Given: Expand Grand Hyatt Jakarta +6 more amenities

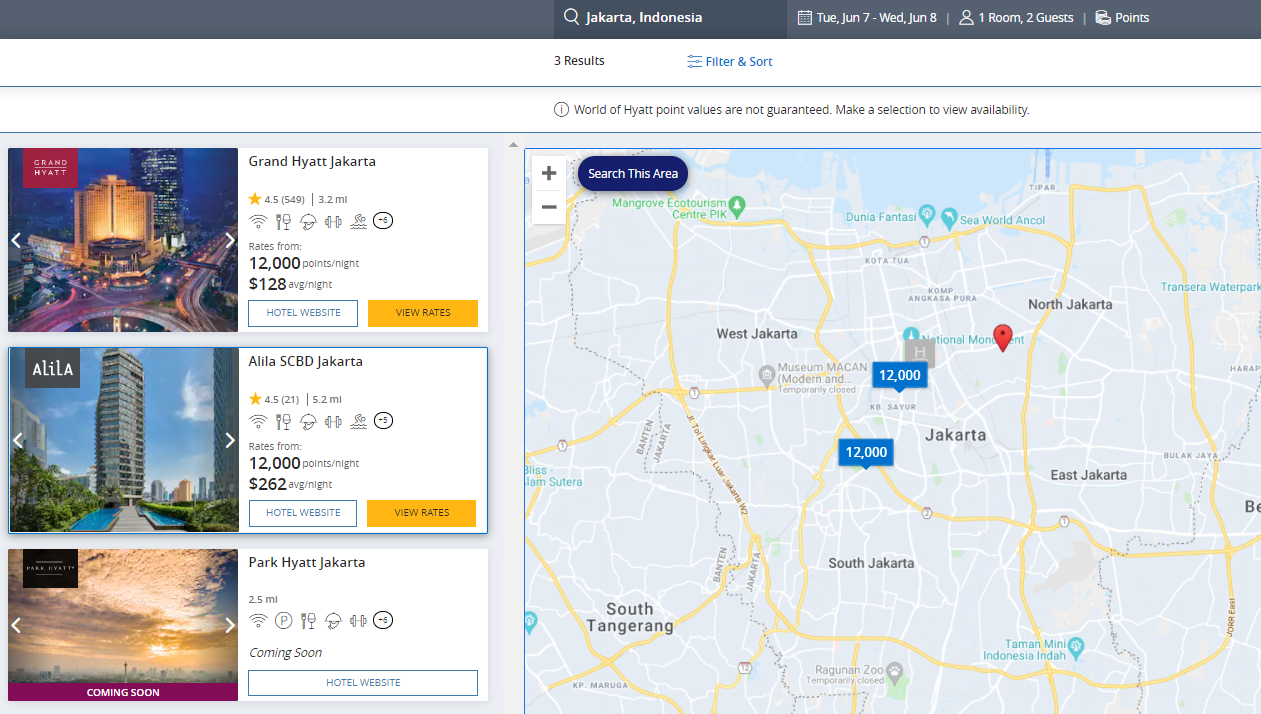Looking at the screenshot, I should pos(383,221).
